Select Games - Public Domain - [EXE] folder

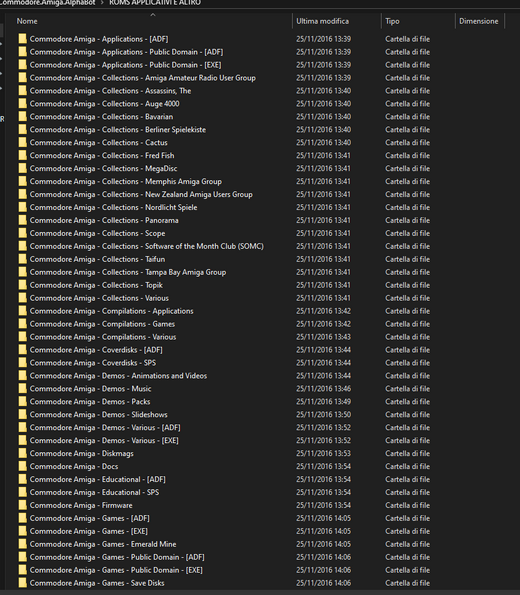pos(116,570)
